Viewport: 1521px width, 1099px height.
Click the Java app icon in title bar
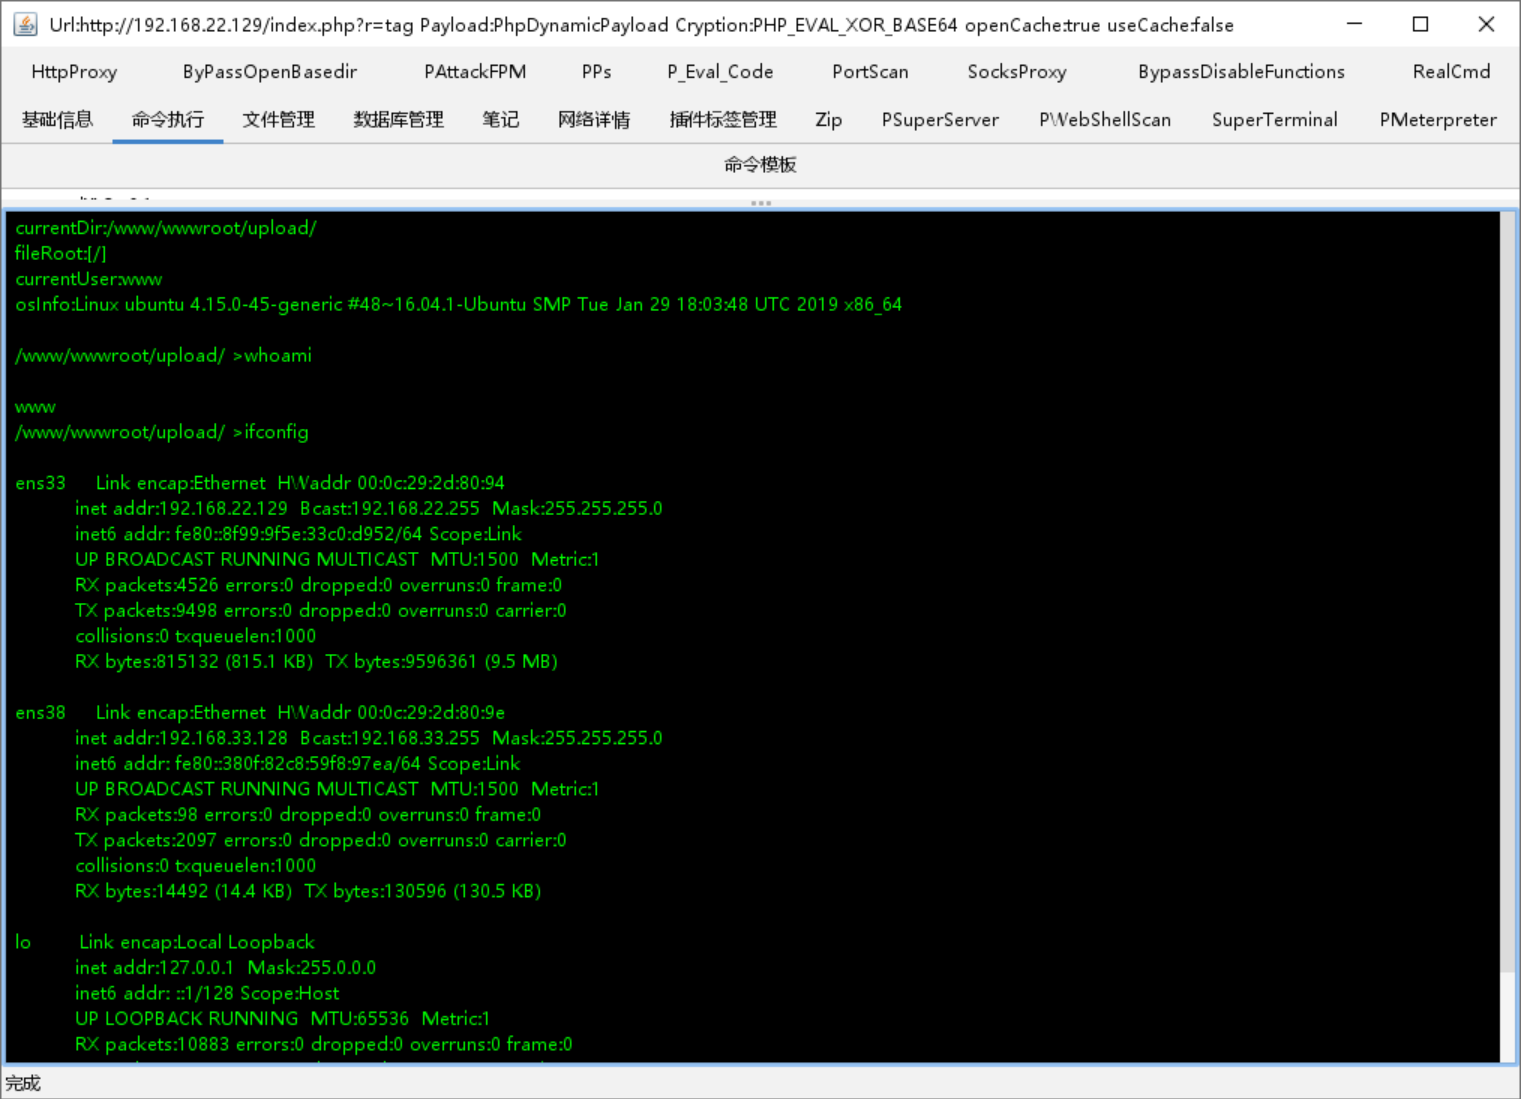pos(25,24)
